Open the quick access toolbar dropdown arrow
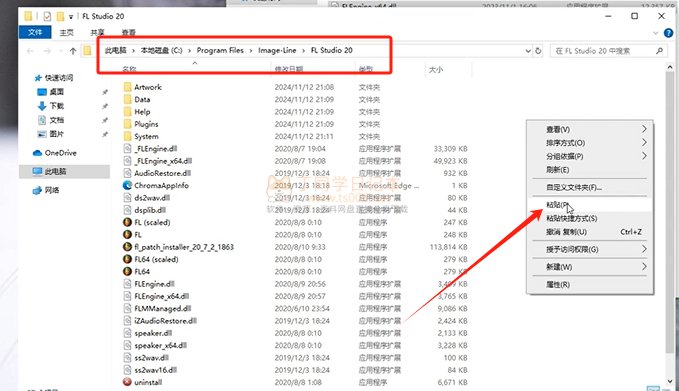Screen dimensions: 679x391 71,17
